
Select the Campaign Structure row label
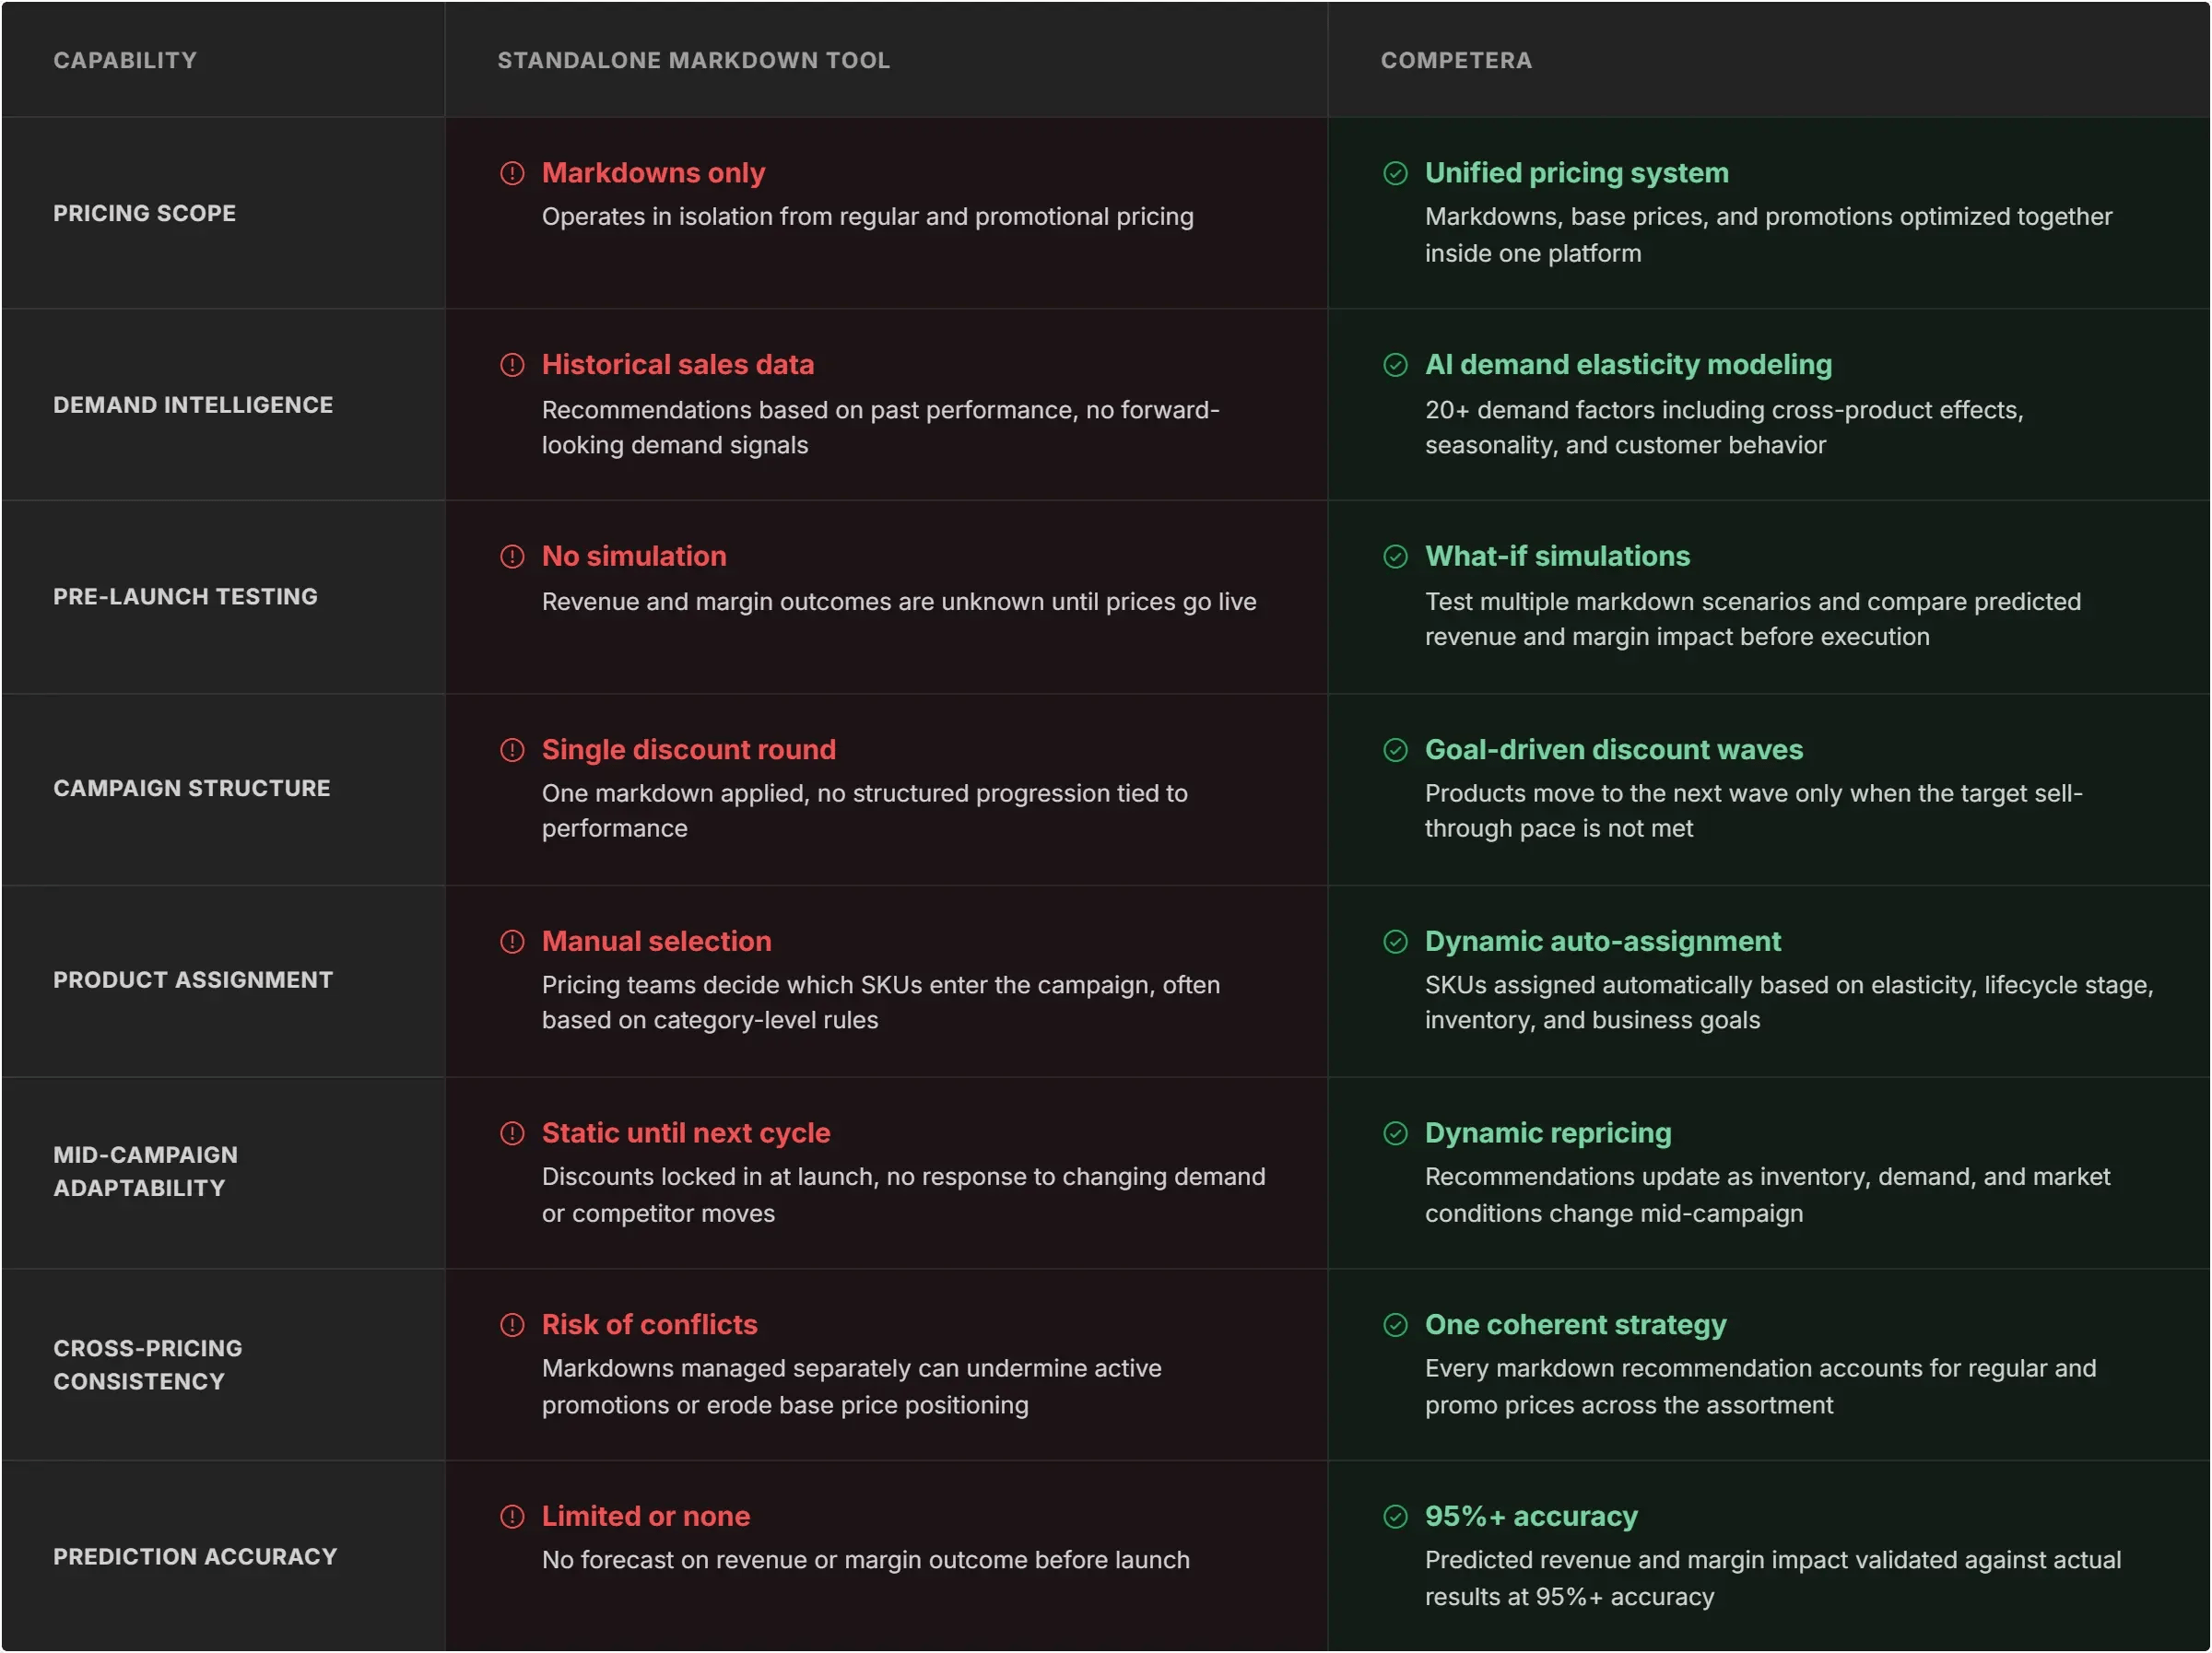coord(192,789)
